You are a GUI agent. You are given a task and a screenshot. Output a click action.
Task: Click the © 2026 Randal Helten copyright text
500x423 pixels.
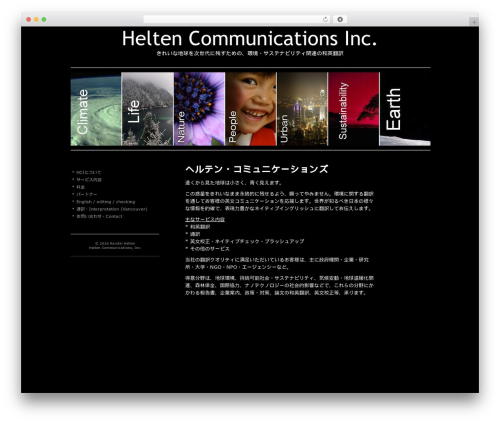pyautogui.click(x=115, y=243)
